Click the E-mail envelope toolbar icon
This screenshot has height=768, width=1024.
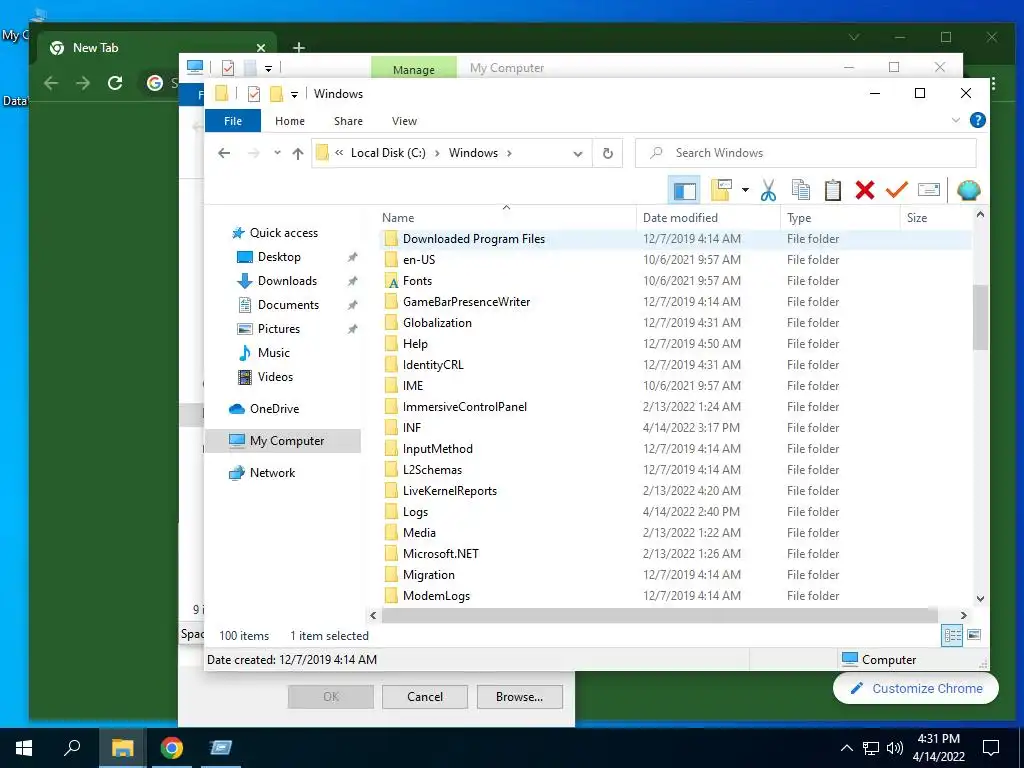[x=929, y=190]
